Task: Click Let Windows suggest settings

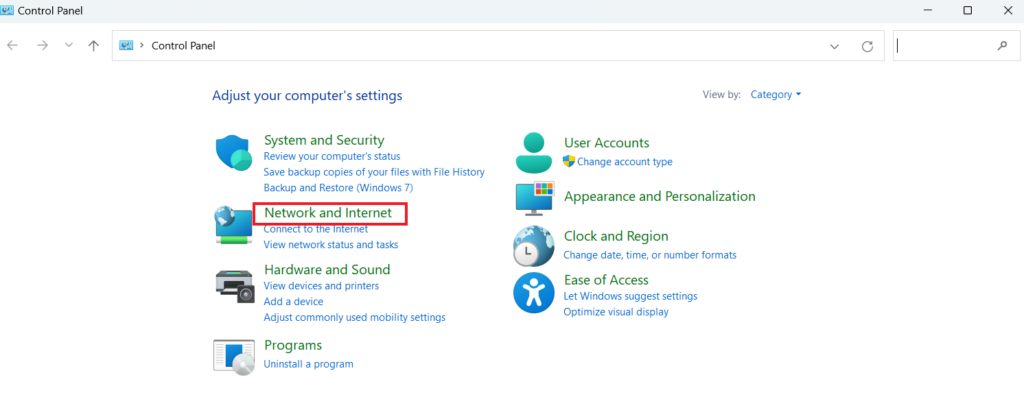Action: [x=630, y=296]
